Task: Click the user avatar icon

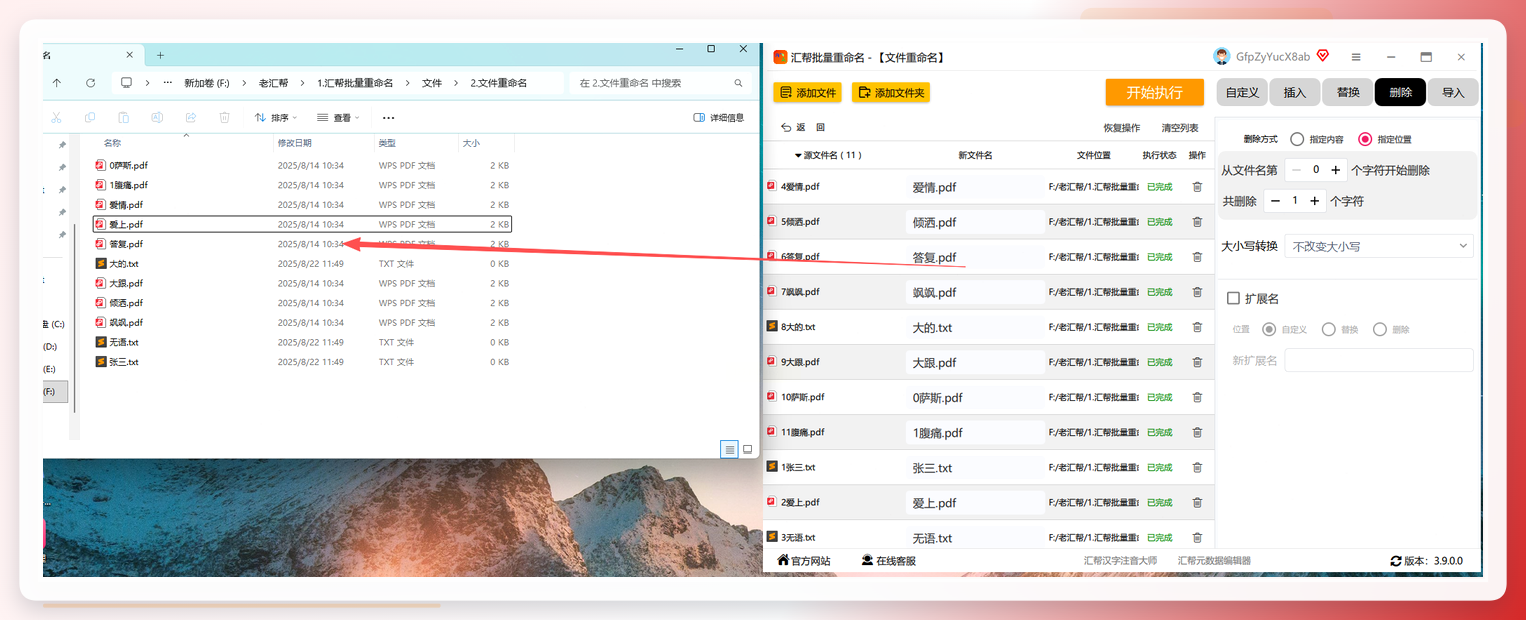Action: (1222, 56)
